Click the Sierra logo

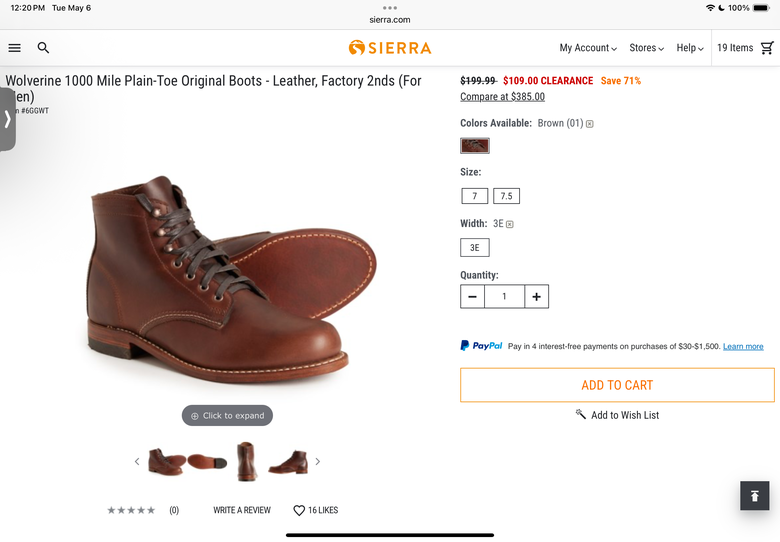(x=390, y=48)
